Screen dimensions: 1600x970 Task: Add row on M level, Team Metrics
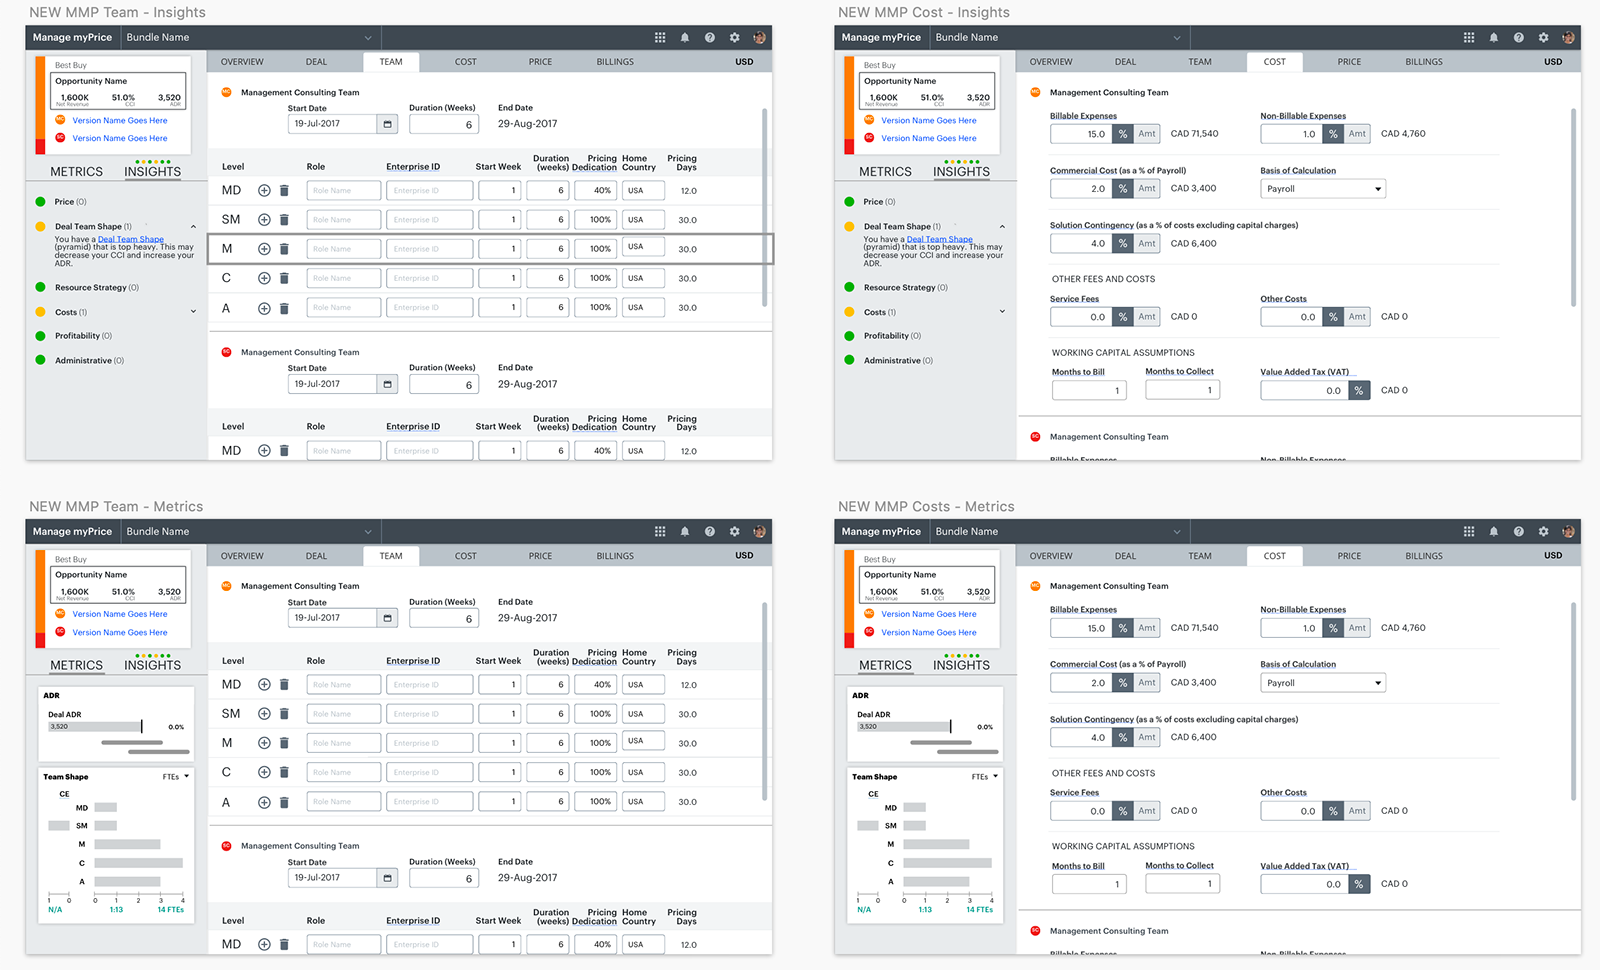point(264,743)
